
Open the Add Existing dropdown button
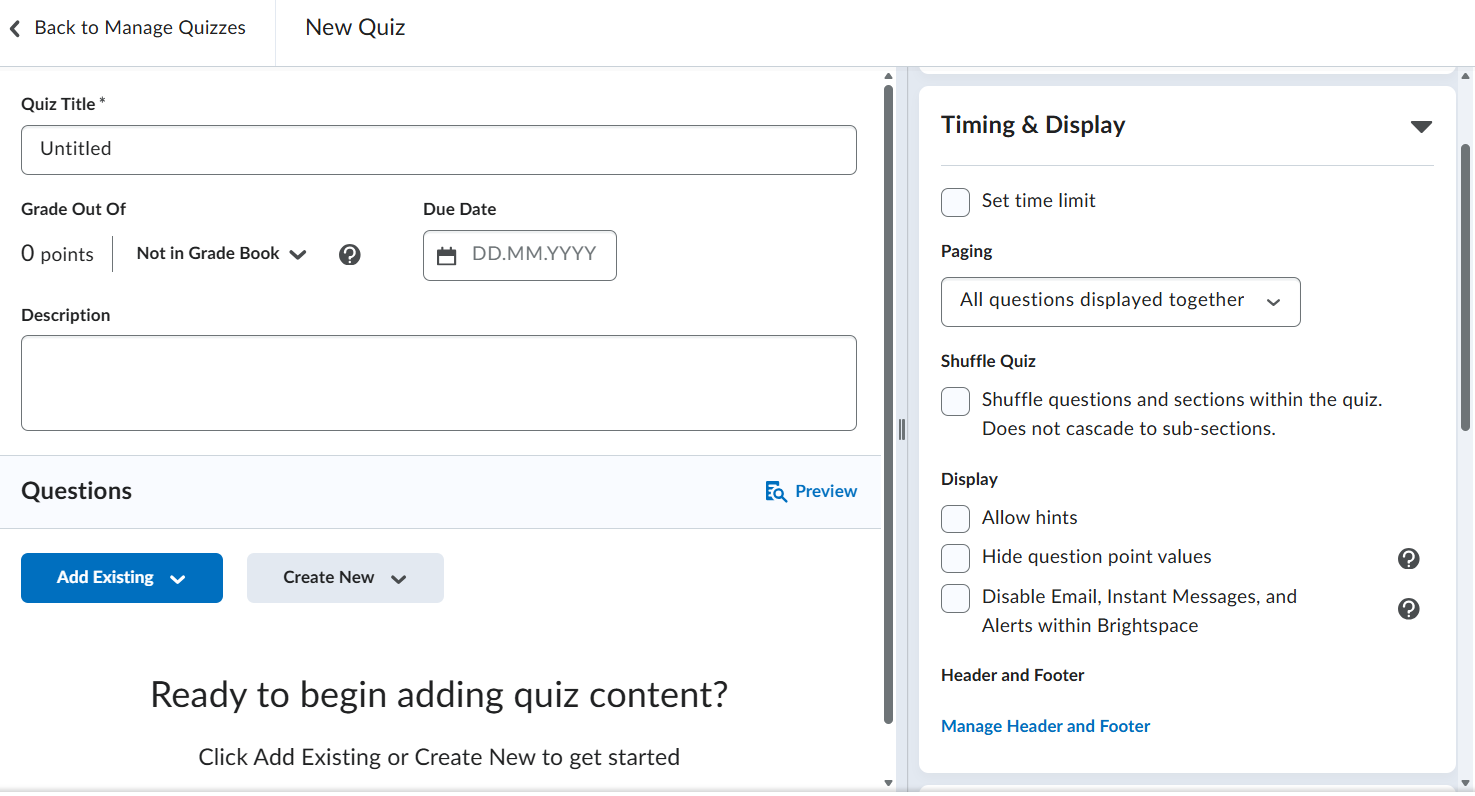(x=122, y=578)
